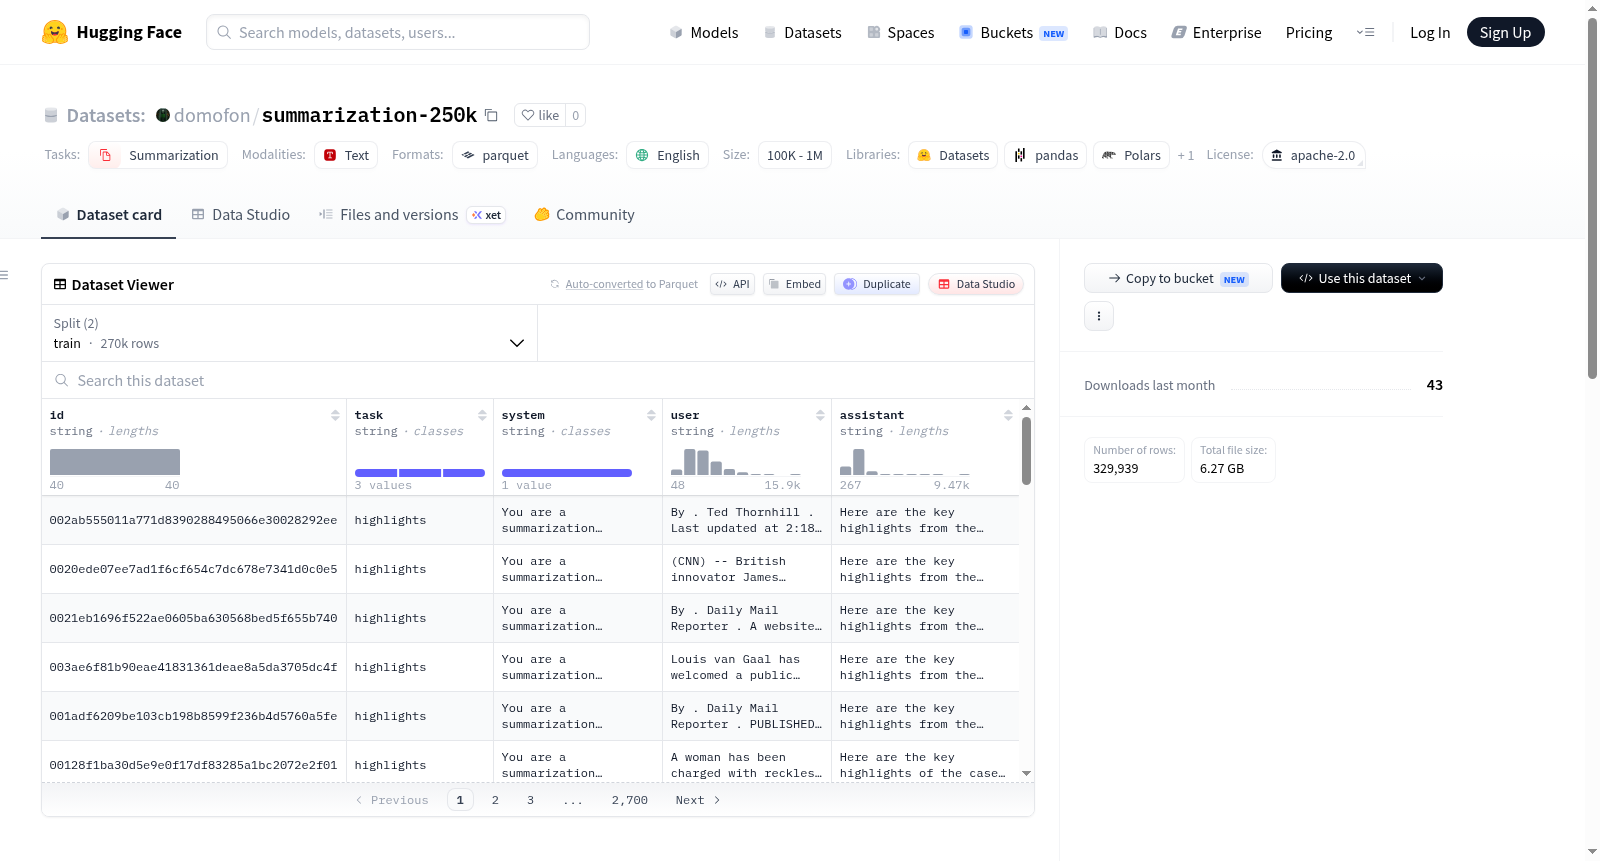Click the dataset viewer vertical scrollbar

coord(1026,450)
